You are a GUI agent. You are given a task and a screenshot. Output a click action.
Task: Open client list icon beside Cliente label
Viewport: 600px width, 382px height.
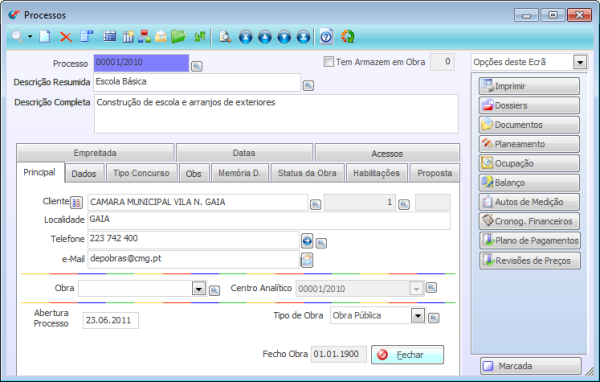coord(77,202)
